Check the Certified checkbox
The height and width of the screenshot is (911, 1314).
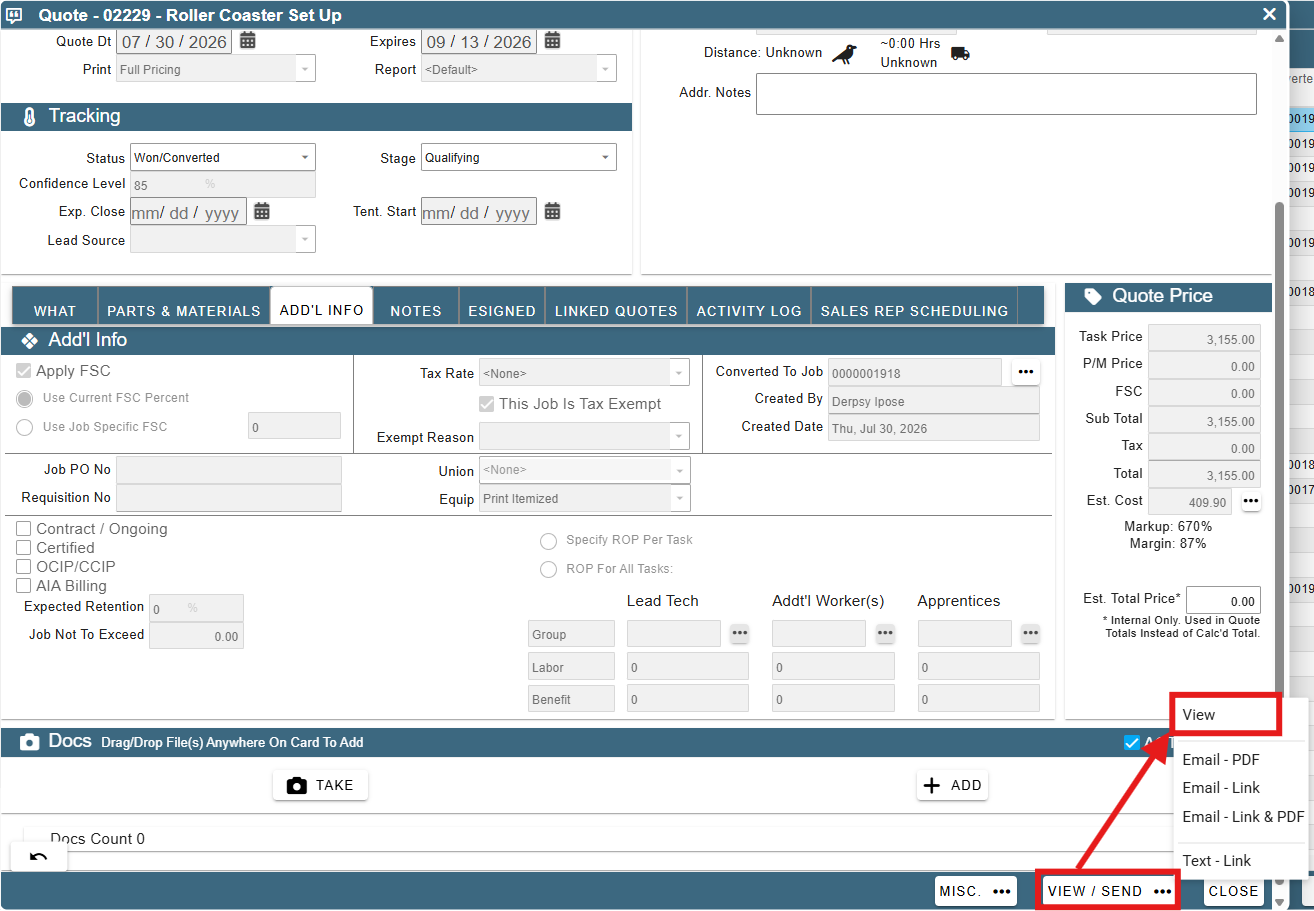(24, 548)
